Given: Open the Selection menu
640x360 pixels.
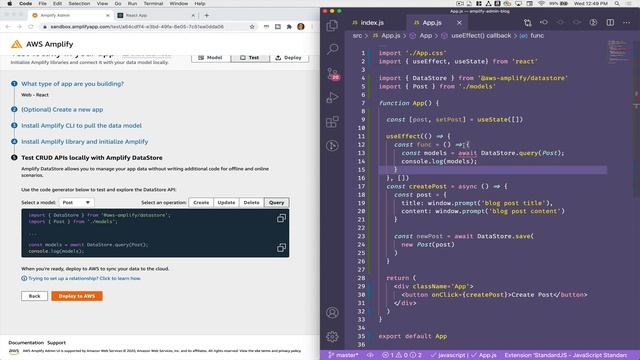Looking at the screenshot, I should click(79, 3).
